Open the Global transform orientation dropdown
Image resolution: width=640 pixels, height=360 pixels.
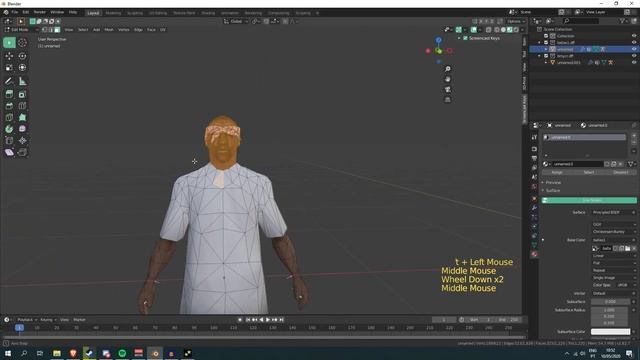[236, 21]
